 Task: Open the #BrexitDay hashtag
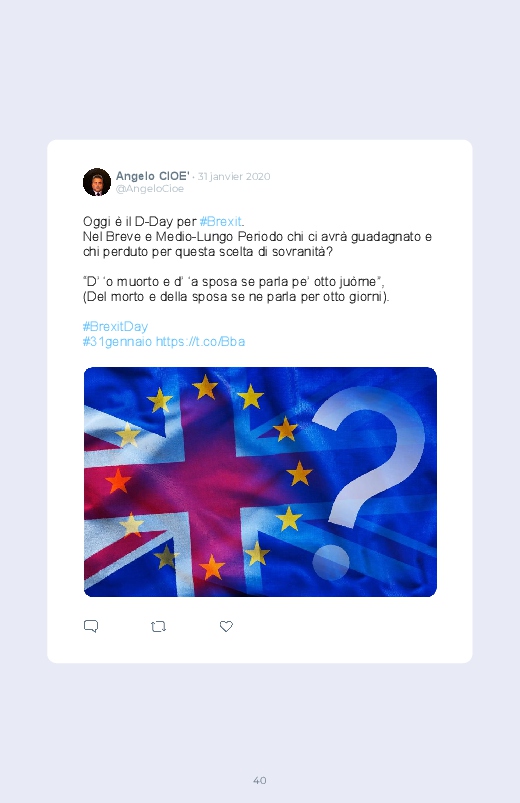(x=115, y=327)
